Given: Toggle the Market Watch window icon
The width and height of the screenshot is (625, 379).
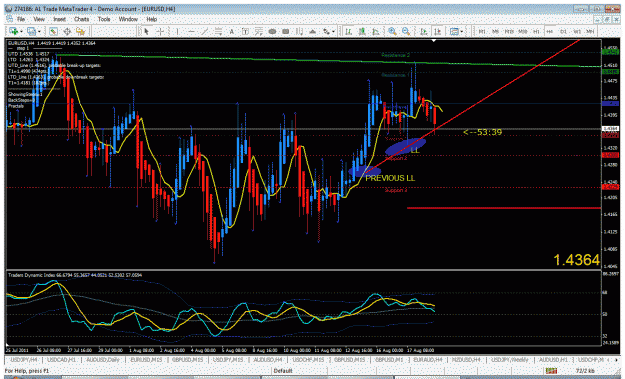Looking at the screenshot, I should coord(53,31).
